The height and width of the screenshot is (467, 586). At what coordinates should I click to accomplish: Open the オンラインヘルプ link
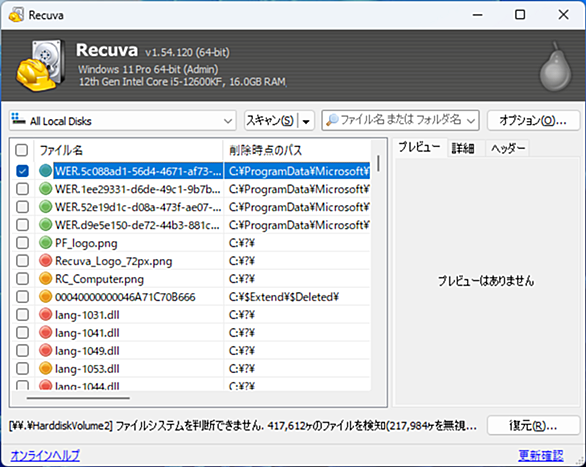(45, 455)
